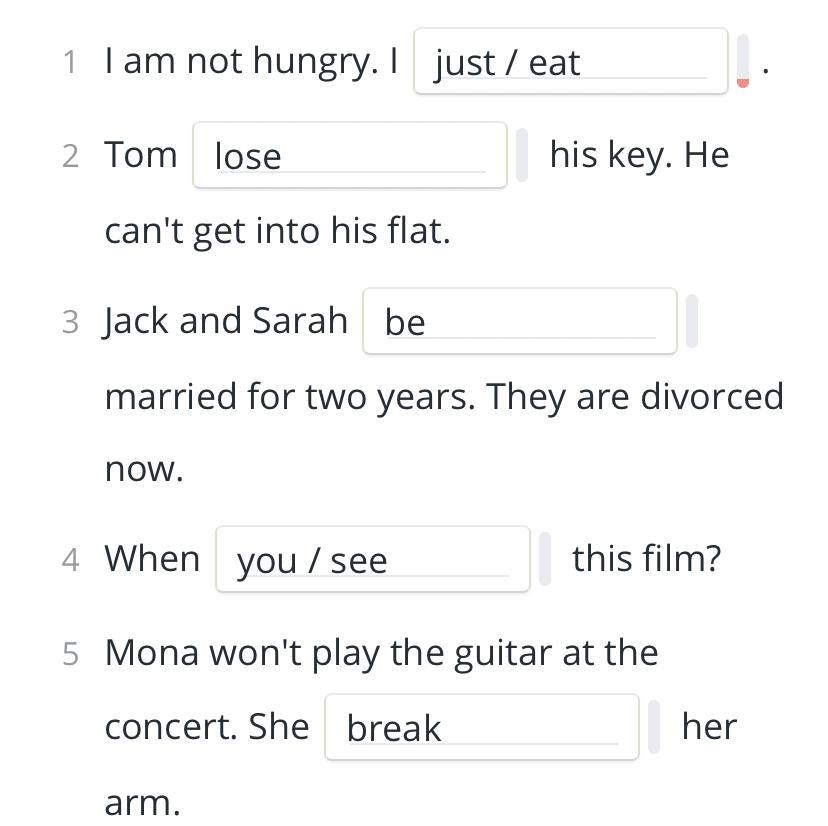
Task: Click the sentence 'I am not hungry.'
Action: [x=240, y=62]
